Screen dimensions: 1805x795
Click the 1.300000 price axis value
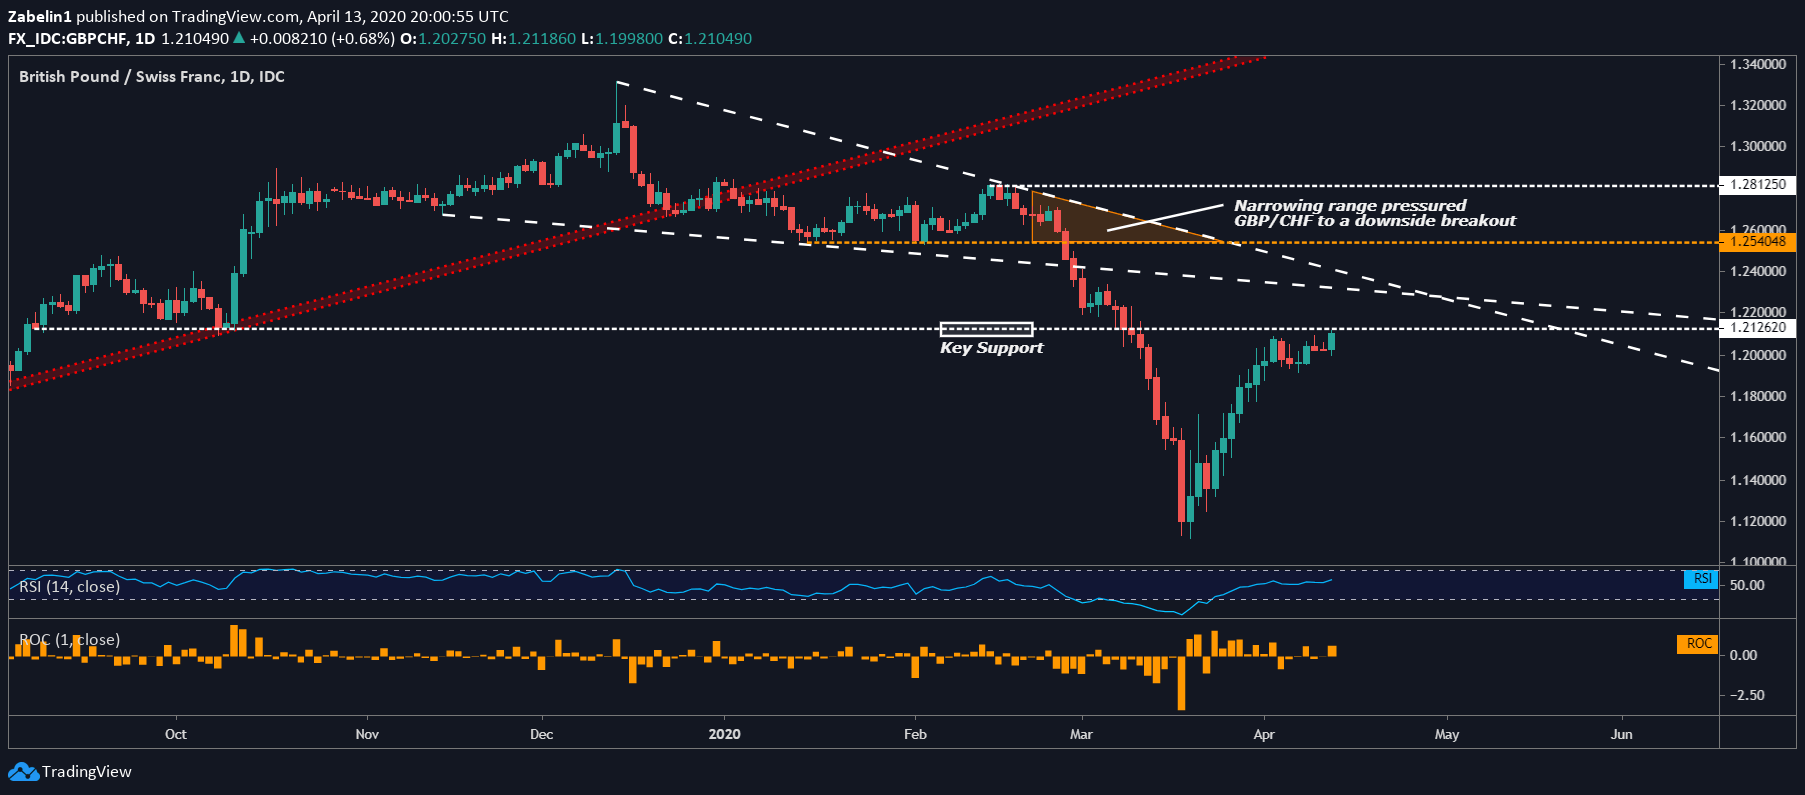click(1758, 146)
